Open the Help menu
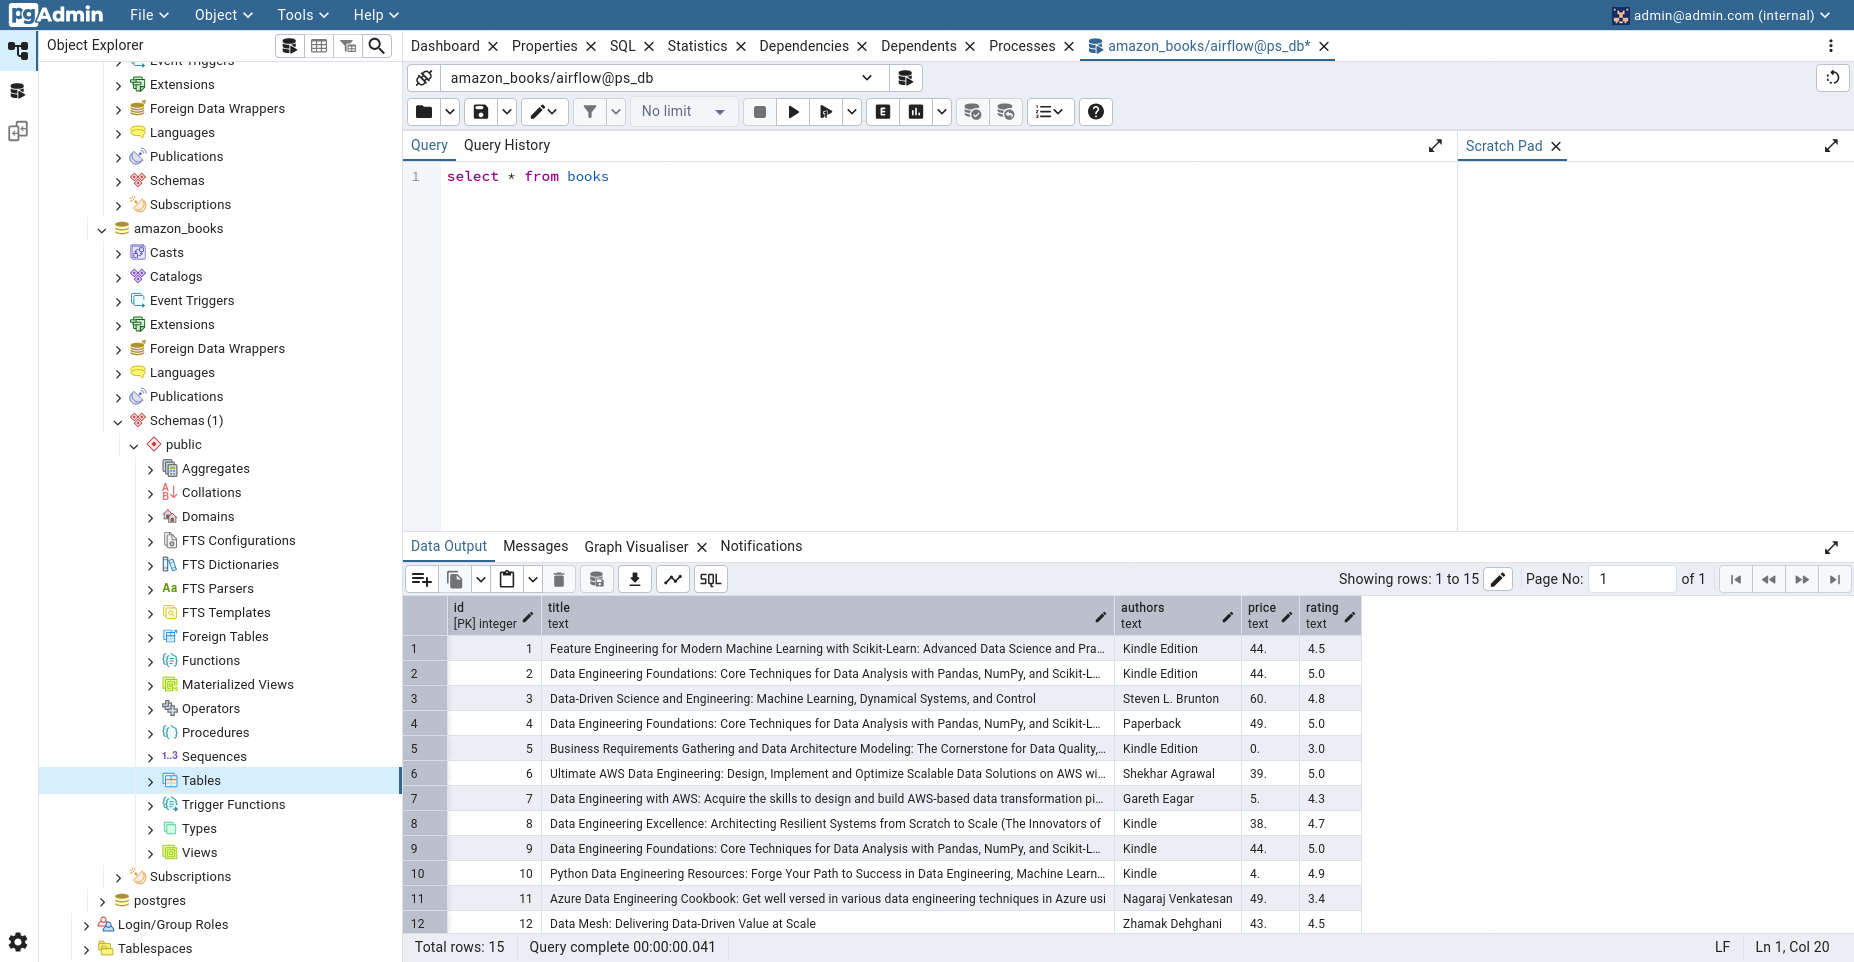 pos(376,15)
